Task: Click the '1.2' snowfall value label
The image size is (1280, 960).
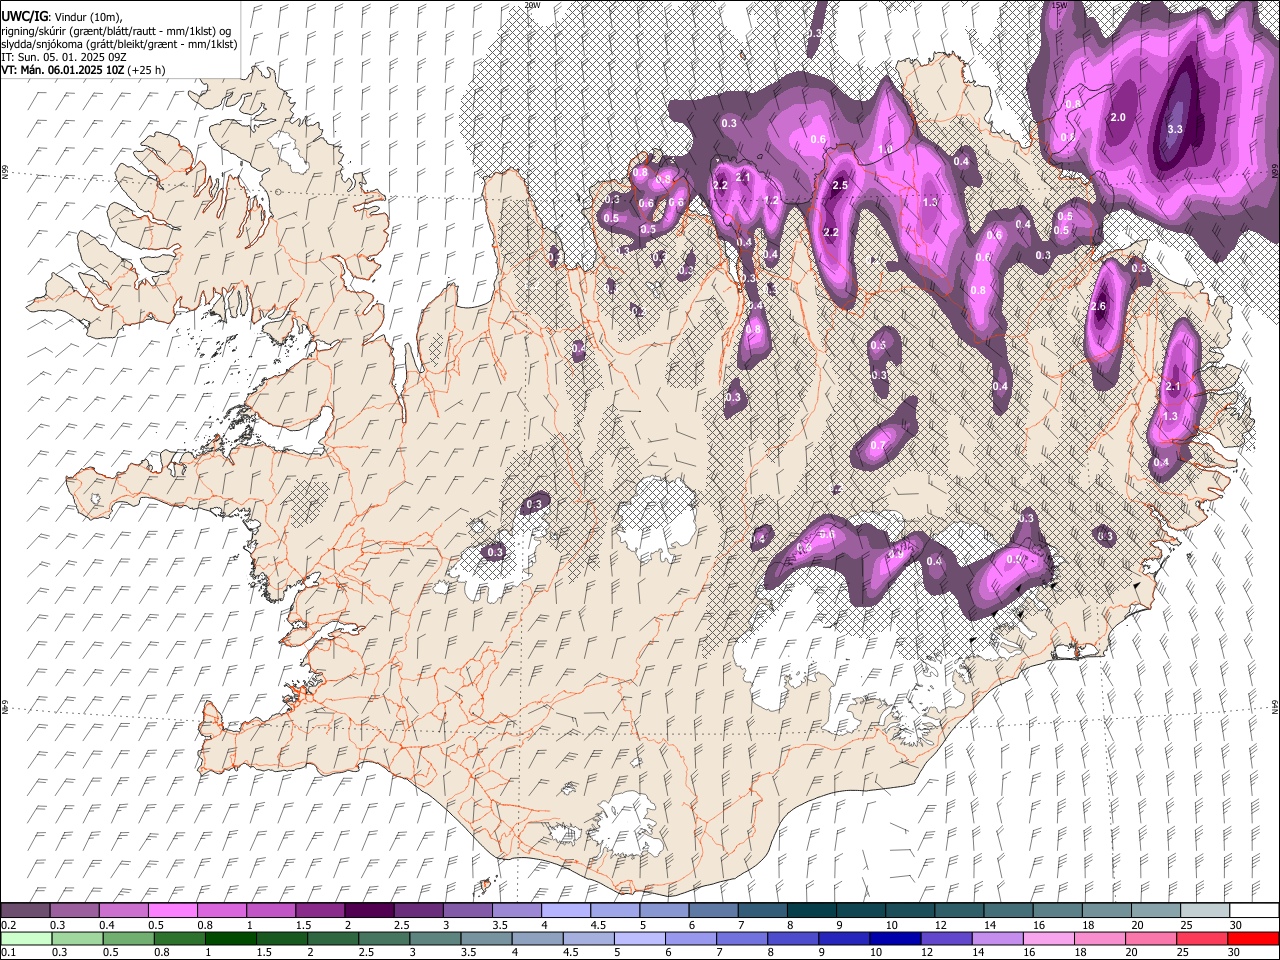Action: click(771, 200)
